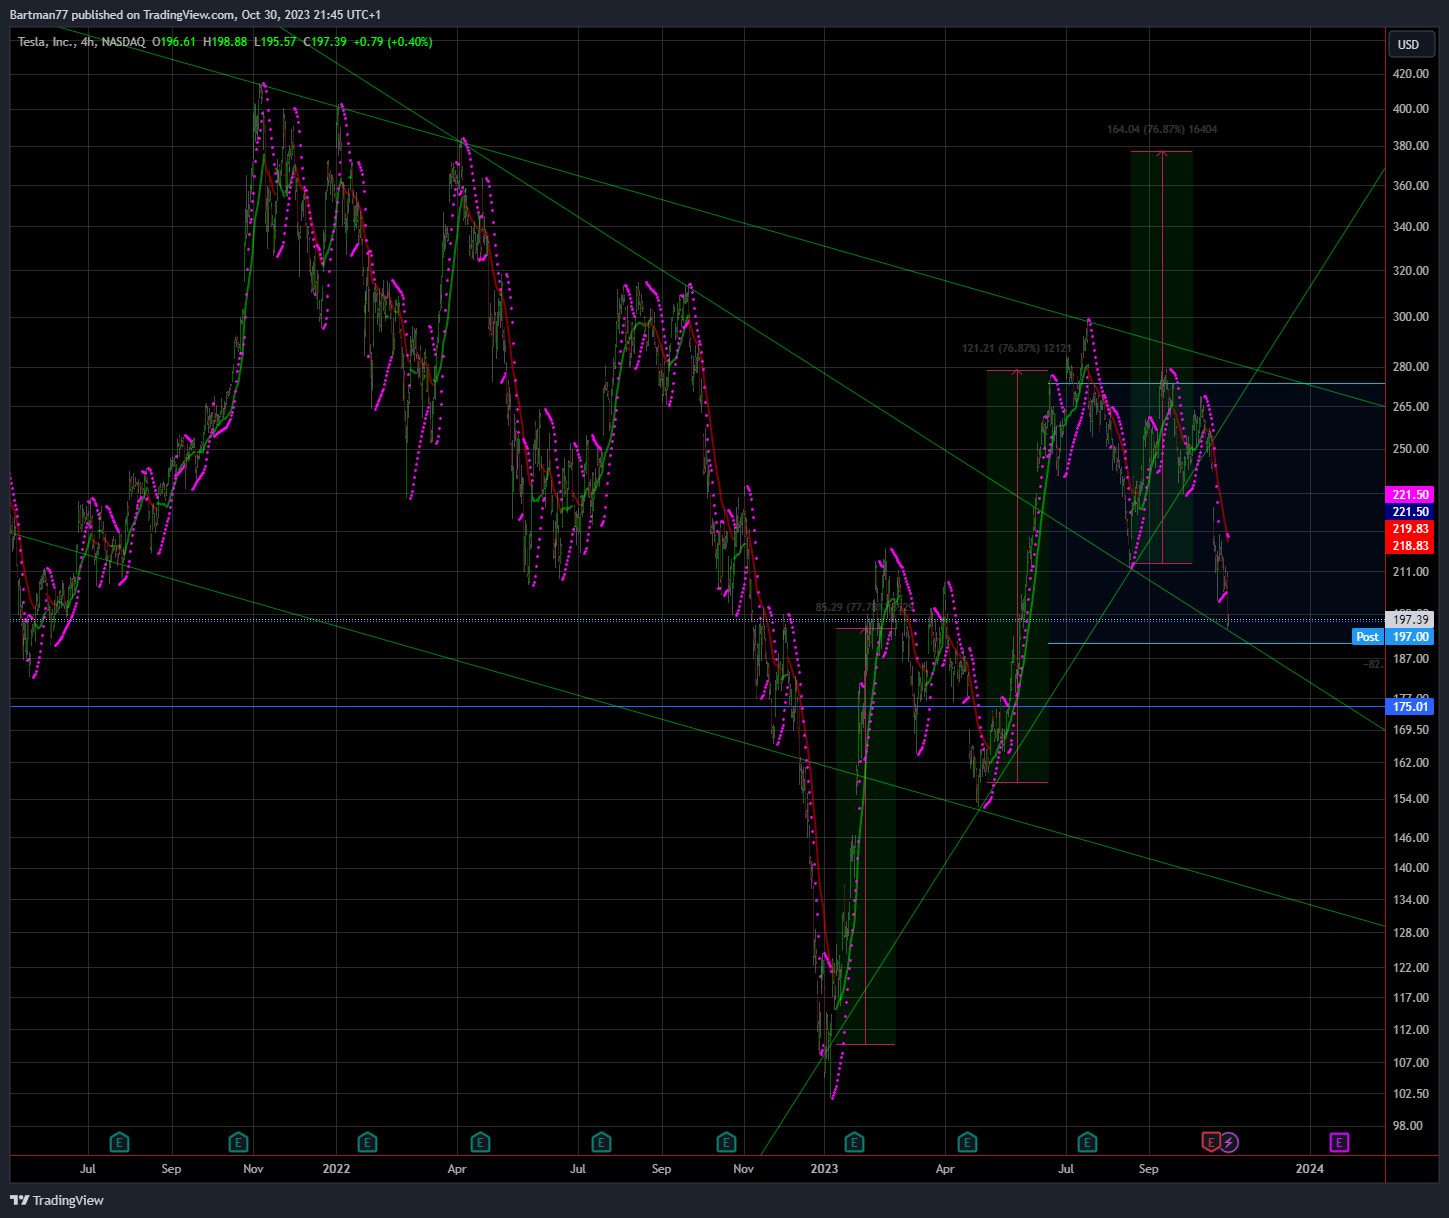The image size is (1449, 1218).
Task: Click the 98.00 price axis label
Action: click(x=1410, y=1126)
